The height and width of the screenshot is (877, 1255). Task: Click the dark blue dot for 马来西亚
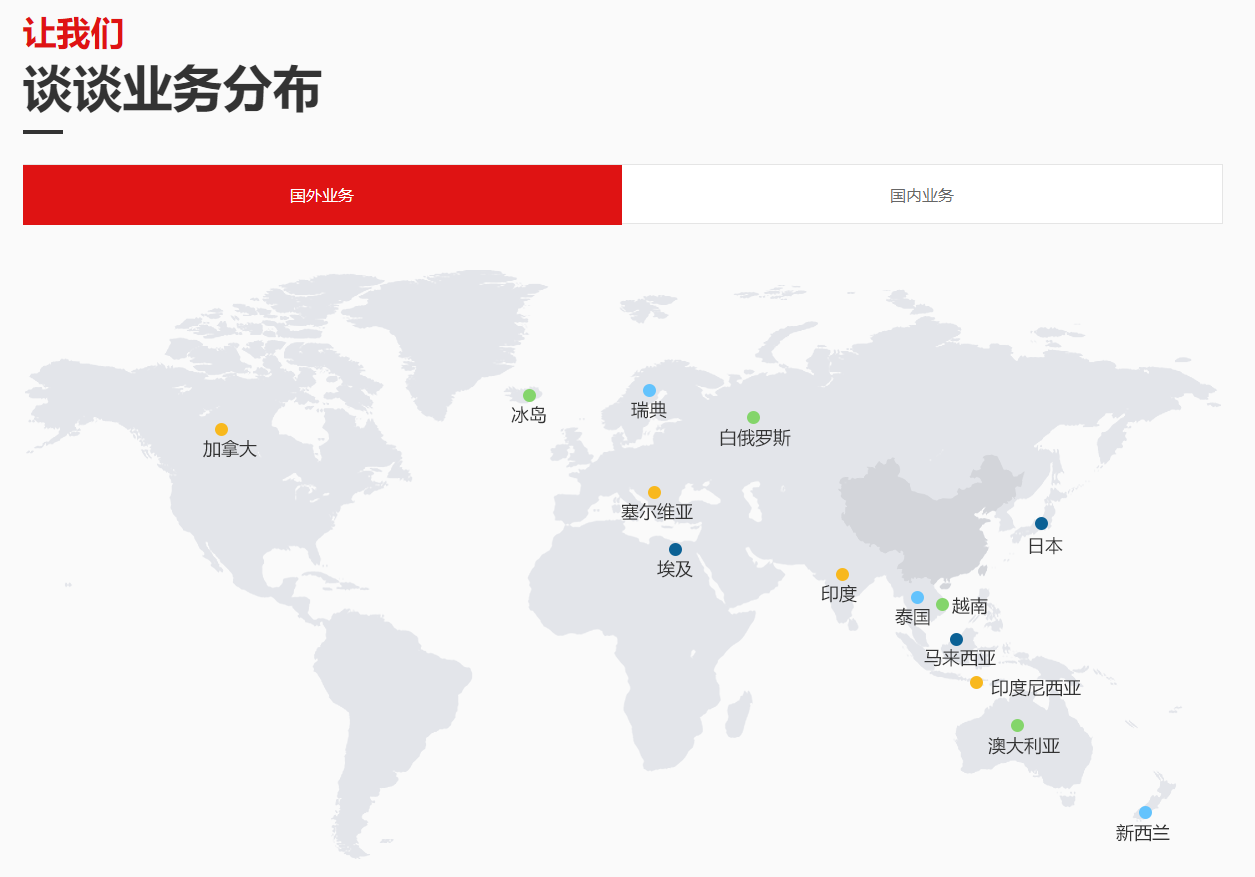coord(956,639)
